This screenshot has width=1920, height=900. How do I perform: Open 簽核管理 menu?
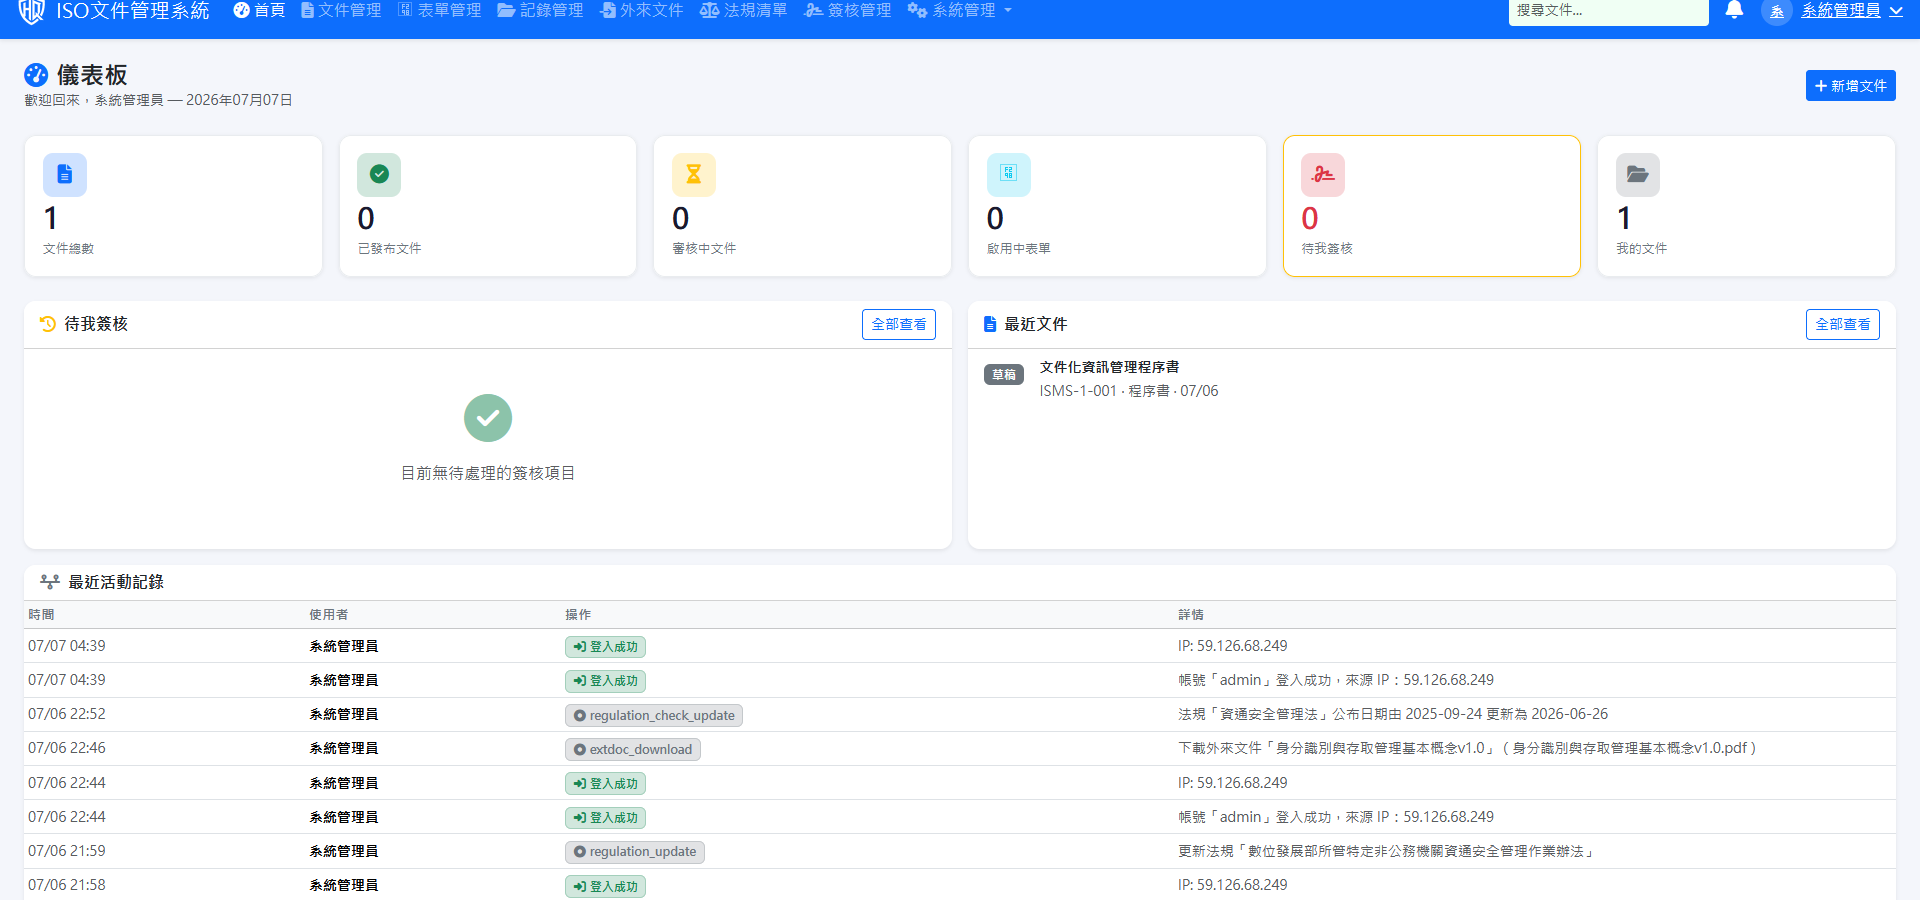(848, 10)
